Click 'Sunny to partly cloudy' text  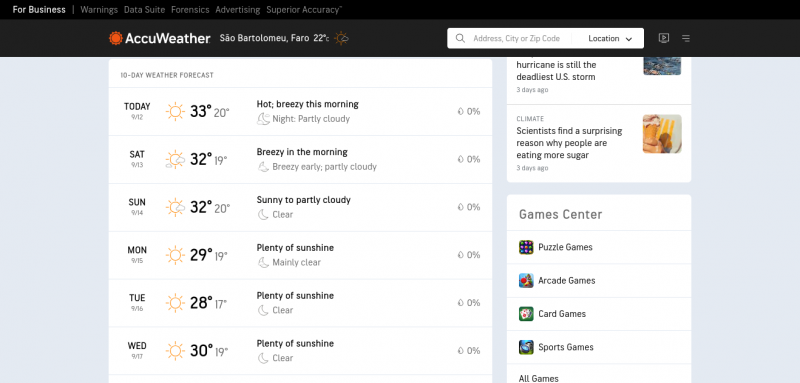(304, 200)
